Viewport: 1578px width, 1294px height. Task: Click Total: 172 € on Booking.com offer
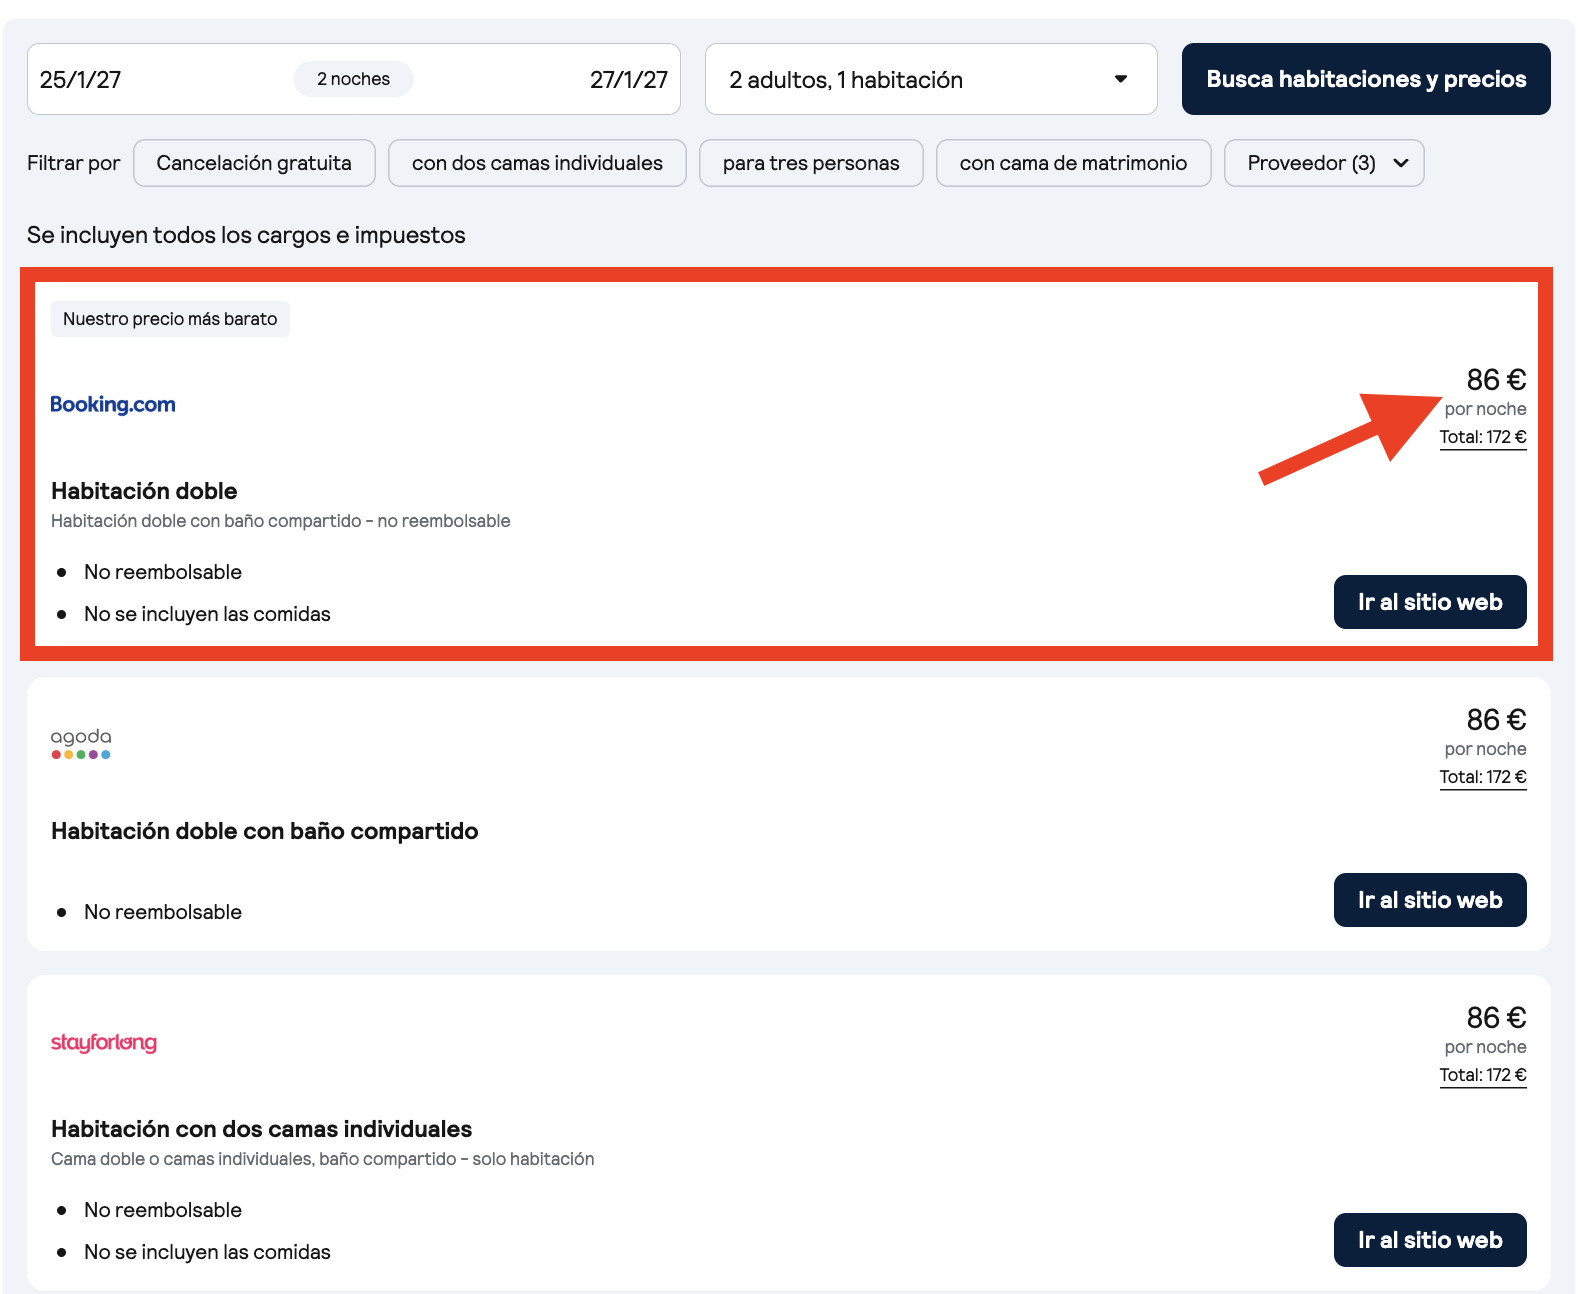pos(1483,437)
